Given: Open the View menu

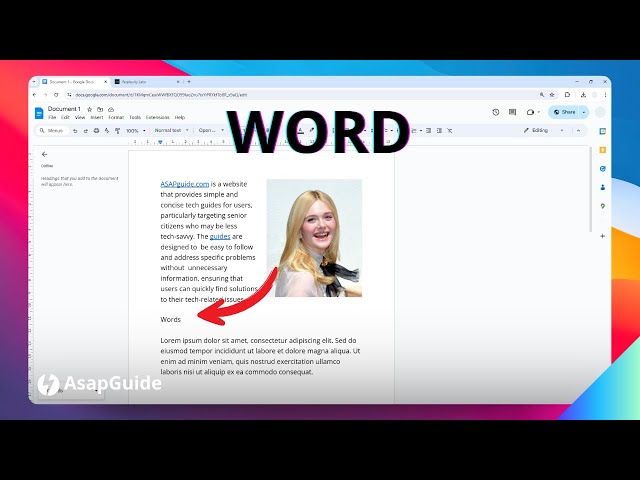Looking at the screenshot, I should pos(80,118).
